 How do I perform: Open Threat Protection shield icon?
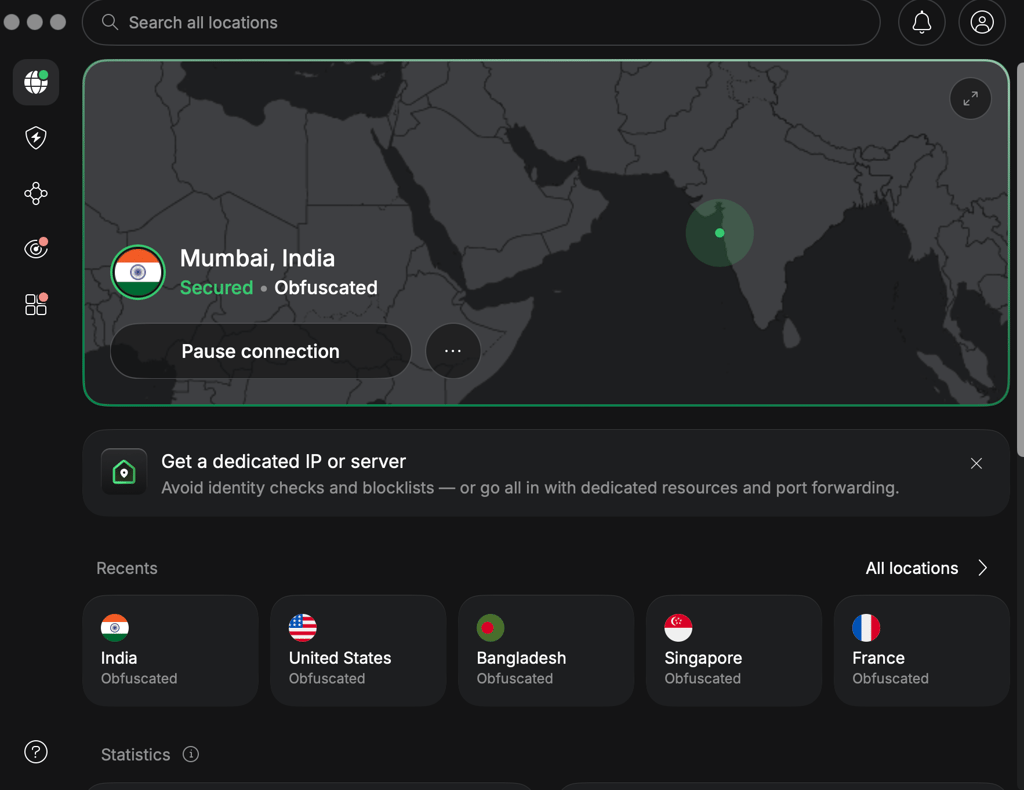click(x=36, y=138)
